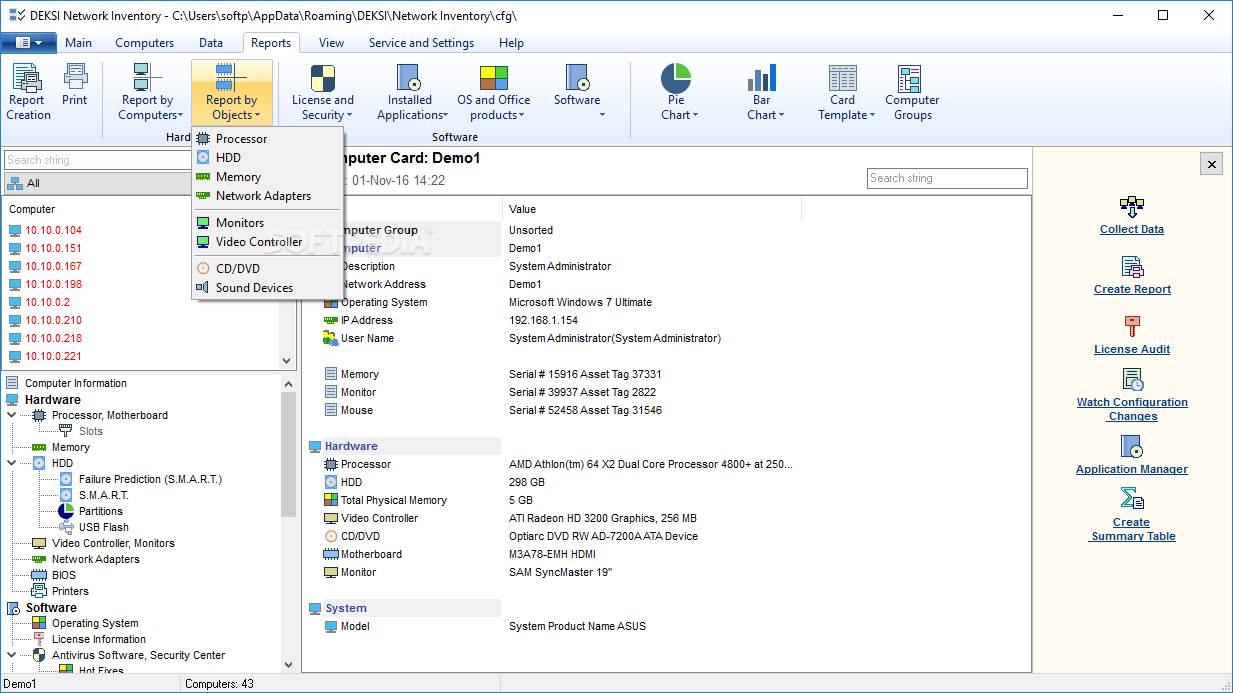Image resolution: width=1233 pixels, height=693 pixels.
Task: Open License and Security reports dropdown
Action: [x=323, y=92]
